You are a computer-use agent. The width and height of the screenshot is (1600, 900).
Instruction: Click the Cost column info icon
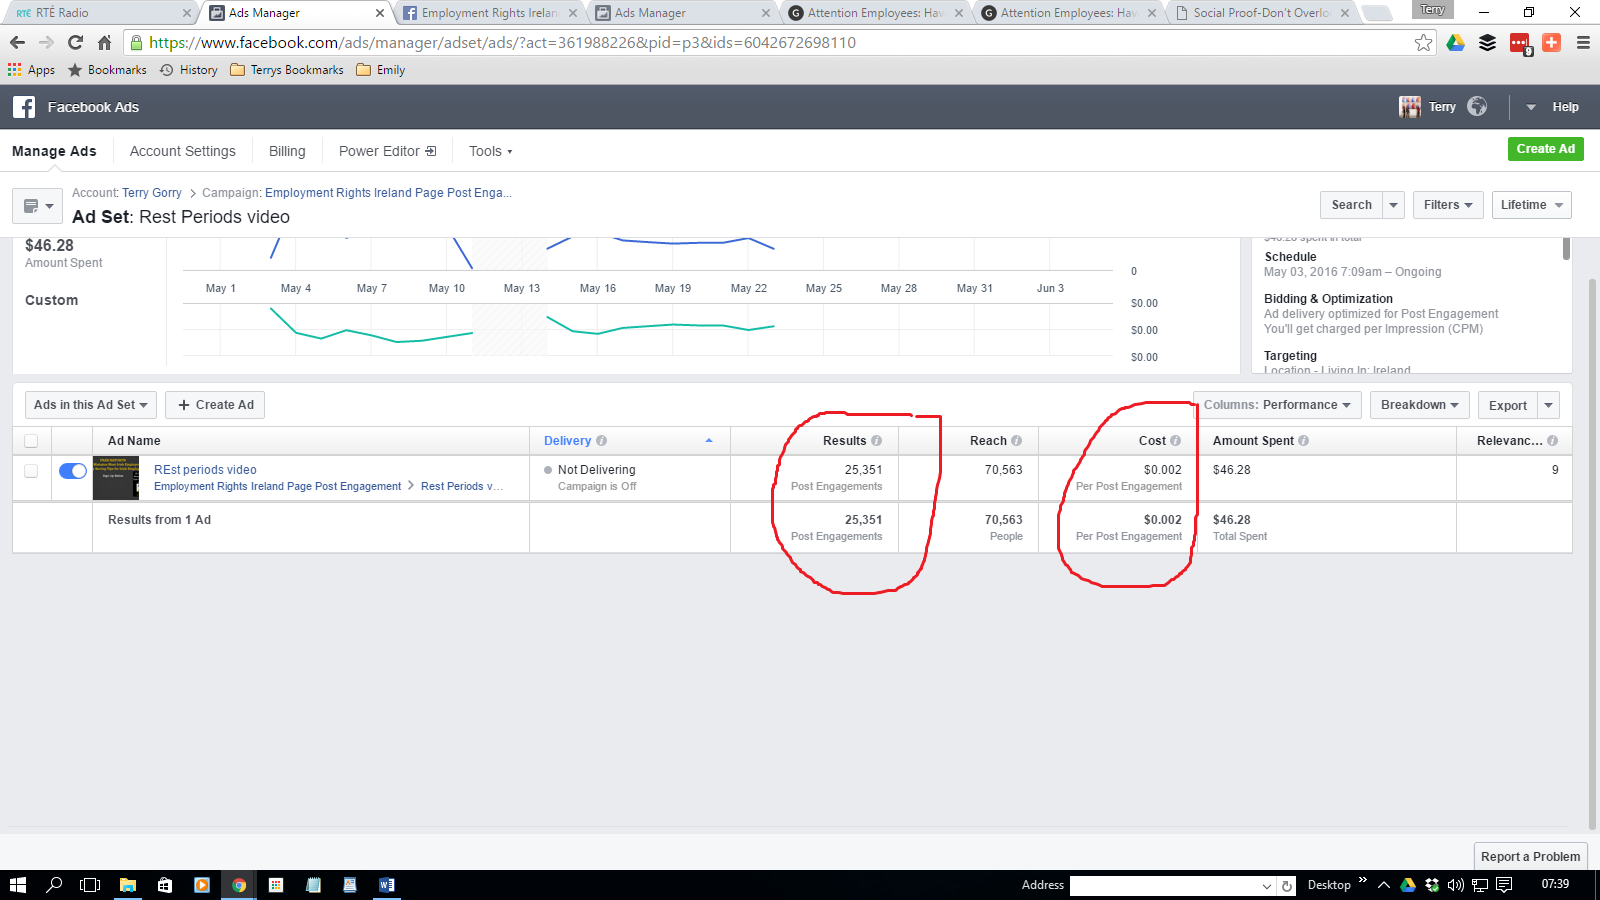click(x=1176, y=441)
